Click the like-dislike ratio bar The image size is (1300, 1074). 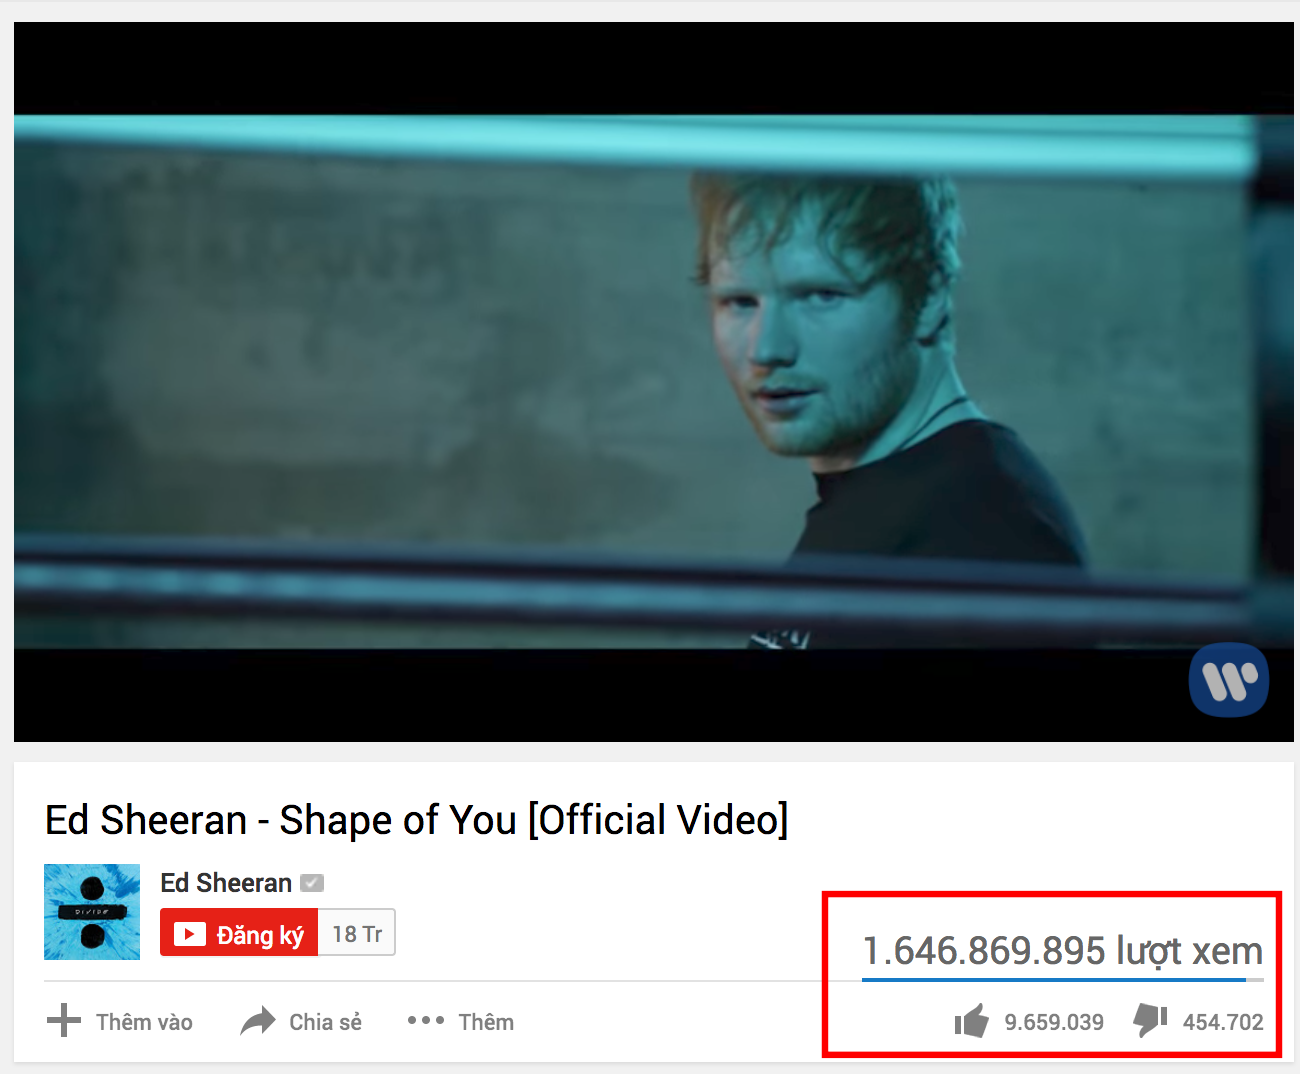coord(1062,980)
